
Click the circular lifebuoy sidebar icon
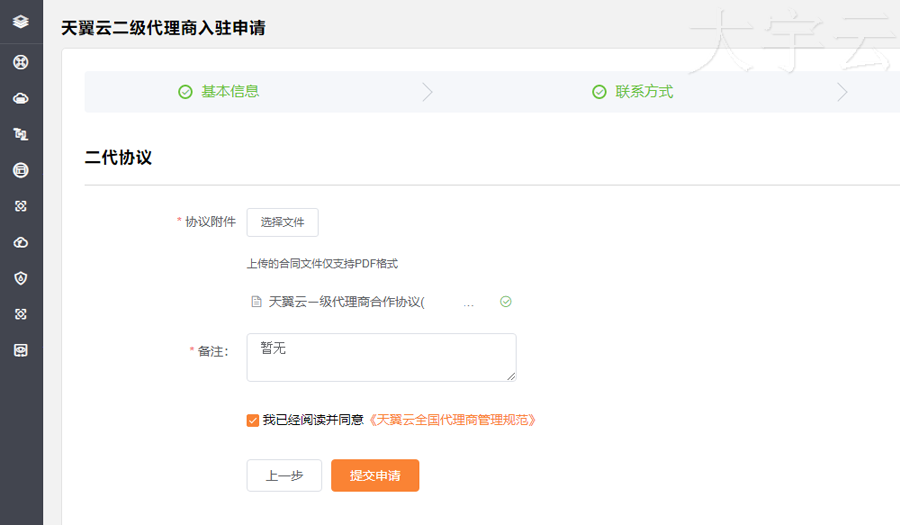pyautogui.click(x=21, y=62)
